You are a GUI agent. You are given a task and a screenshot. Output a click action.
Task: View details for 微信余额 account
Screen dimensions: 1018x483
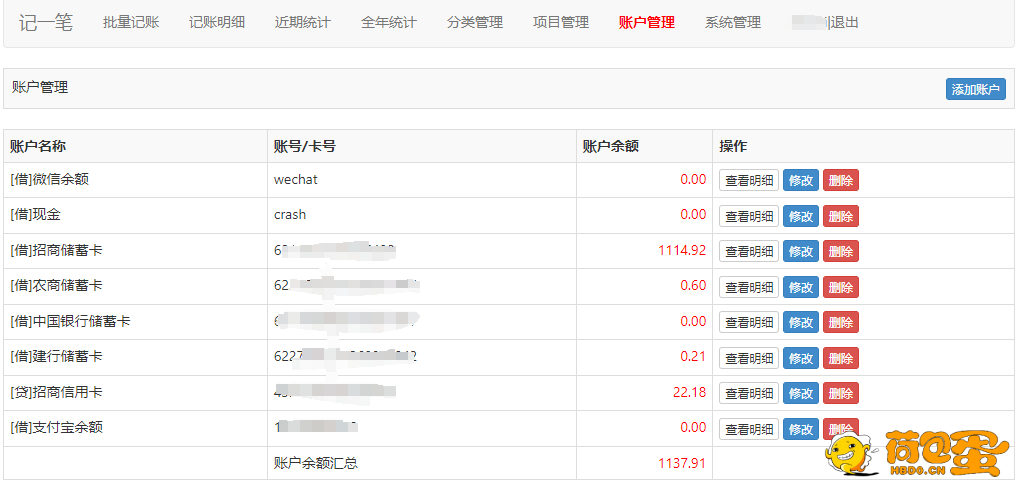(749, 180)
